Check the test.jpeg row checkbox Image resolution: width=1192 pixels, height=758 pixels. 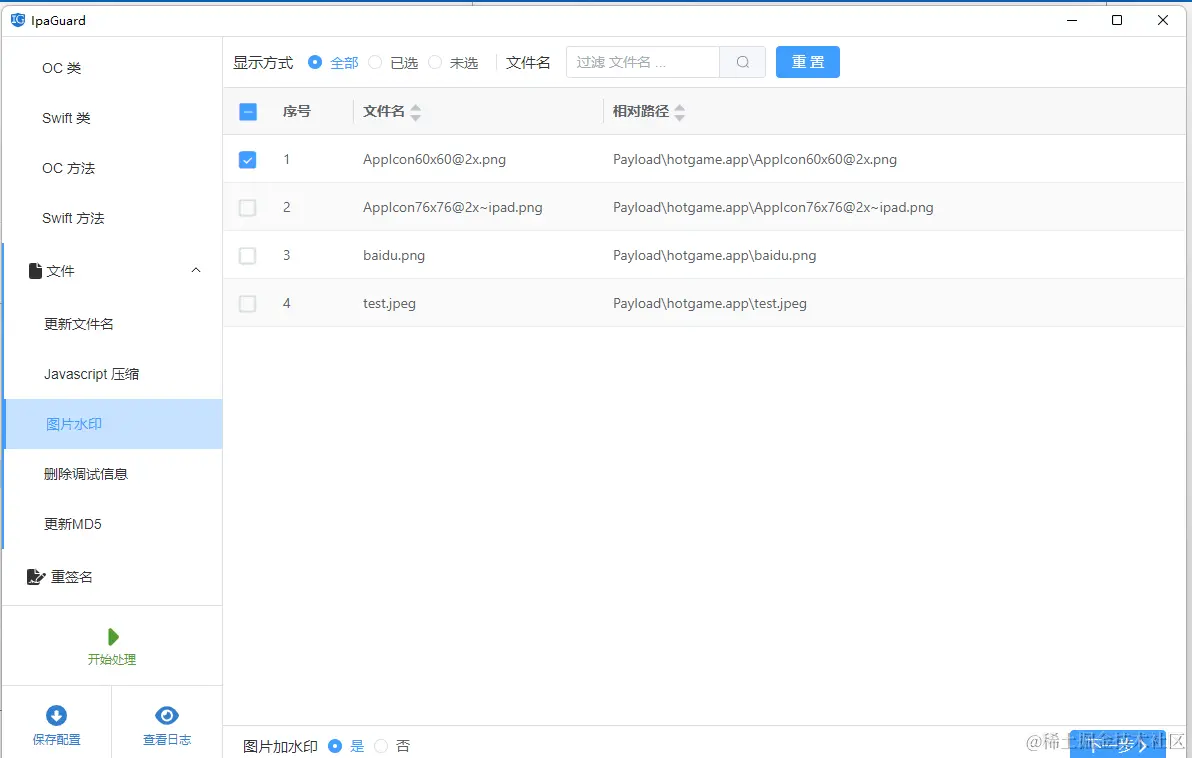247,303
